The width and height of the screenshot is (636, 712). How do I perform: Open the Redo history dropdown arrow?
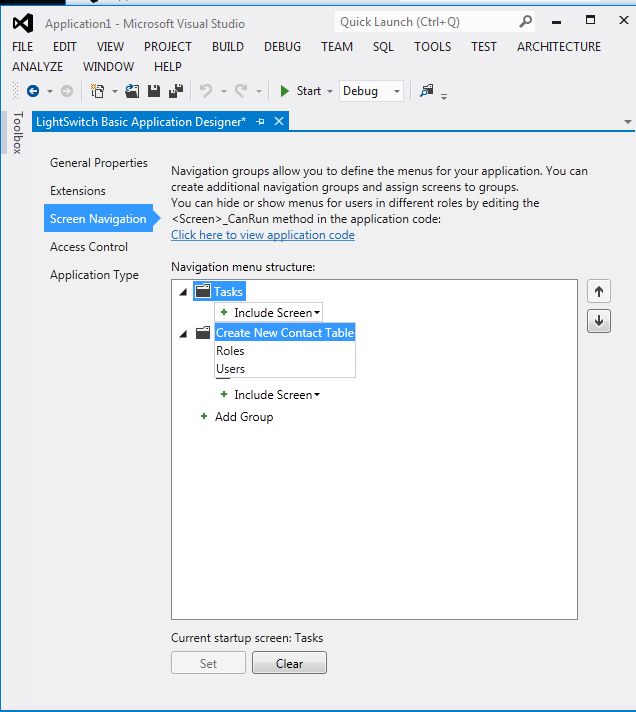[259, 91]
